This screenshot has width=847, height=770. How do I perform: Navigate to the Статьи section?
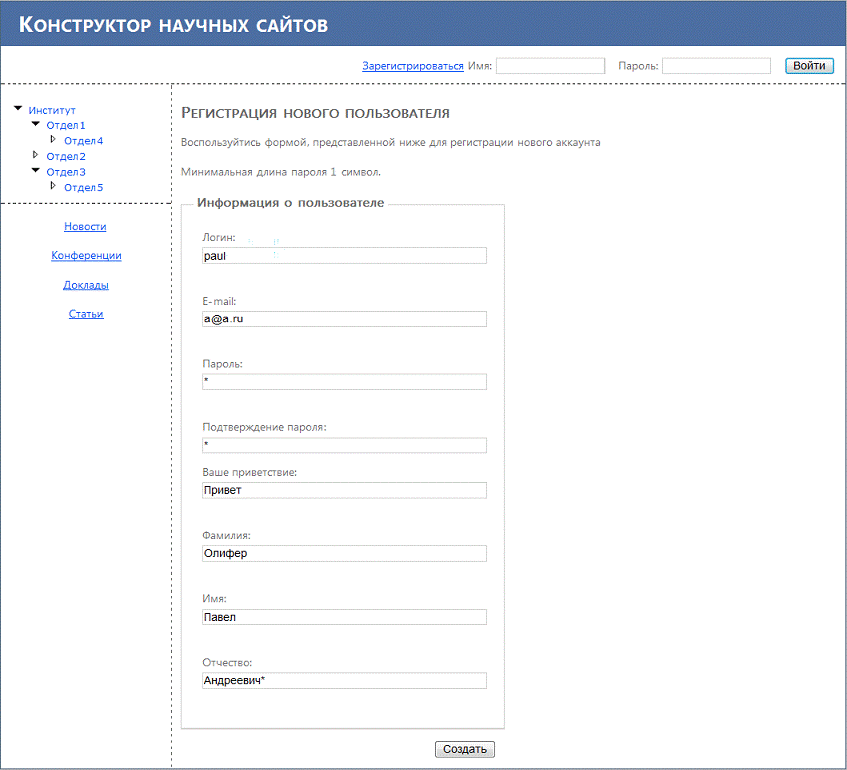(x=86, y=313)
